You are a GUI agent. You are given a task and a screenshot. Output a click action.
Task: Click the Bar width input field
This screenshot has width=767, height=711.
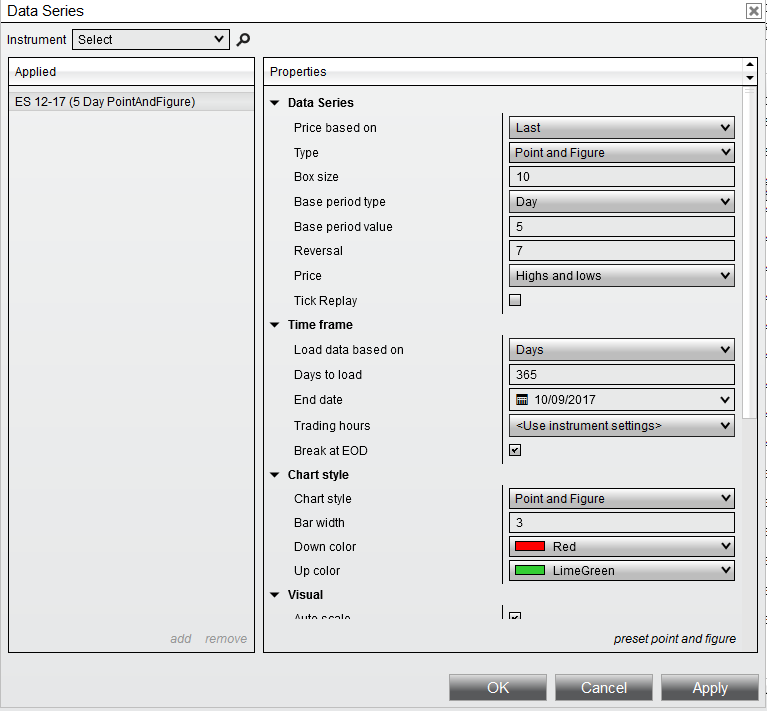click(622, 522)
